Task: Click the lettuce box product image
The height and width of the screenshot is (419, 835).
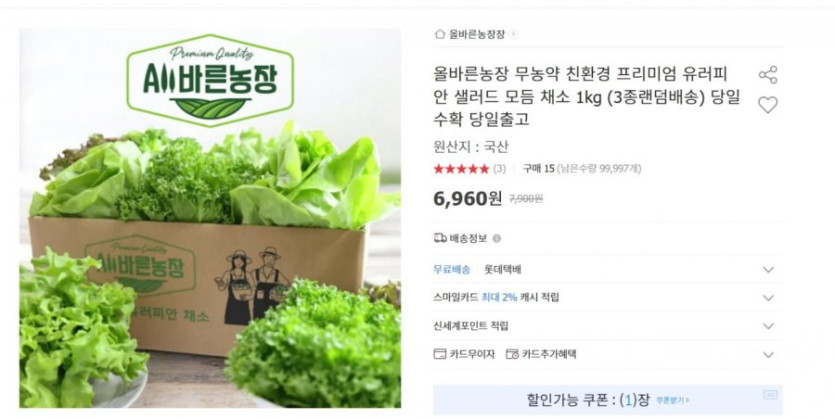Action: pyautogui.click(x=210, y=218)
